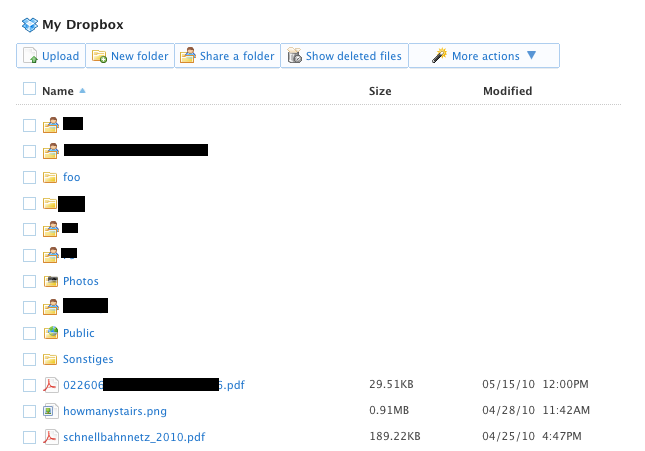The width and height of the screenshot is (645, 451).
Task: Select the checkbox for Sonstiges folder
Action: coord(29,360)
